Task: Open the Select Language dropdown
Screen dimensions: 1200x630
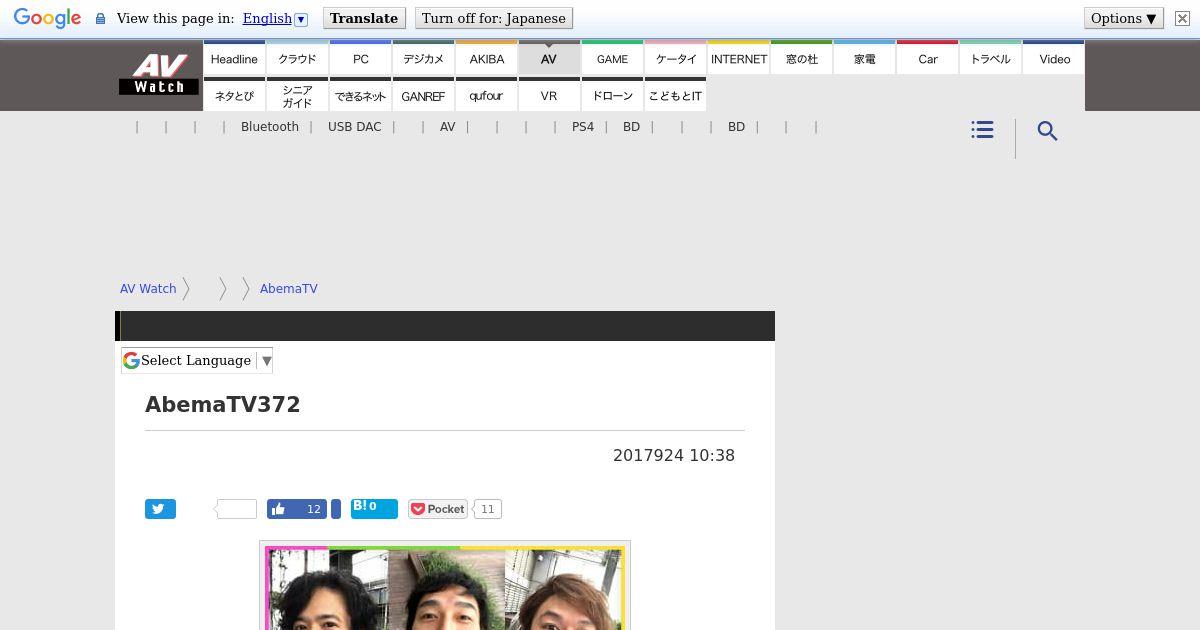Action: pos(197,360)
